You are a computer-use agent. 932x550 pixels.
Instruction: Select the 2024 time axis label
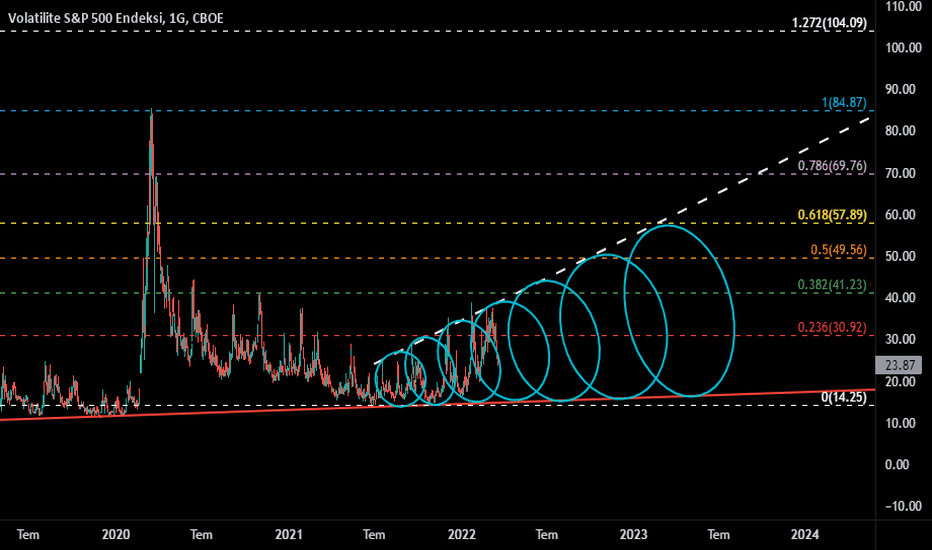point(805,535)
